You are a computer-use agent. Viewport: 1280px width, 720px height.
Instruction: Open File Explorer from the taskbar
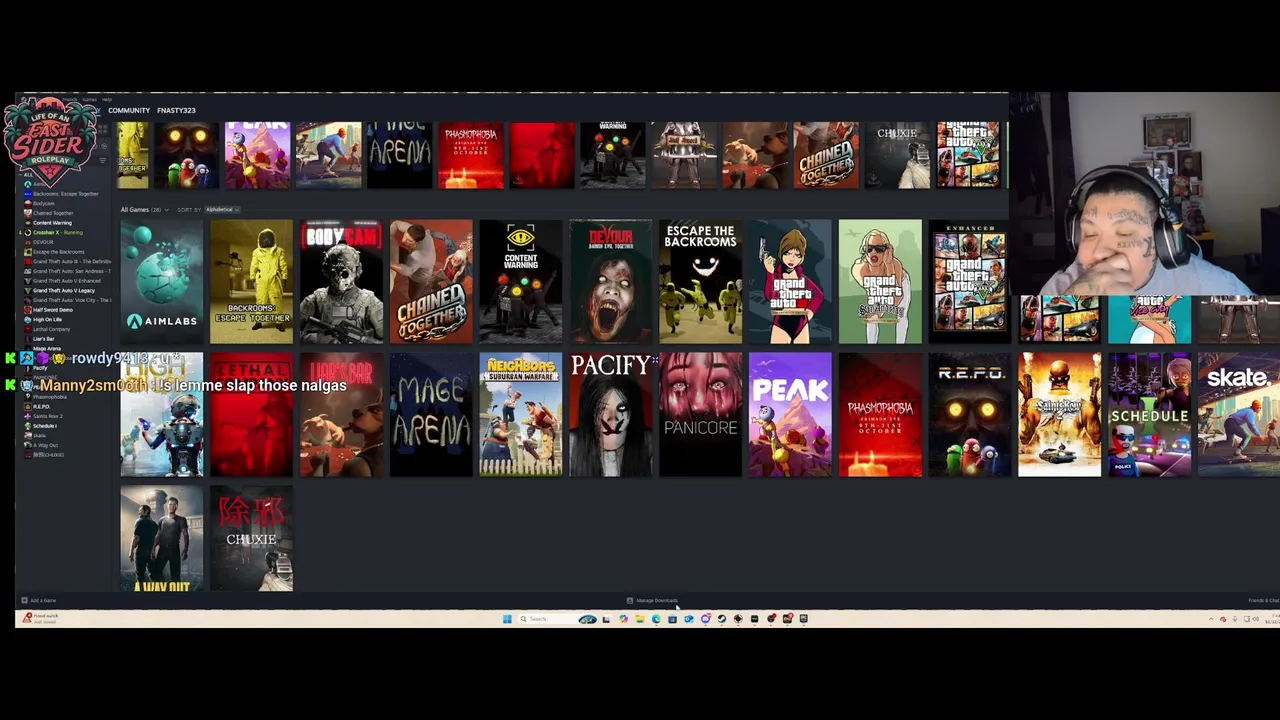(640, 619)
